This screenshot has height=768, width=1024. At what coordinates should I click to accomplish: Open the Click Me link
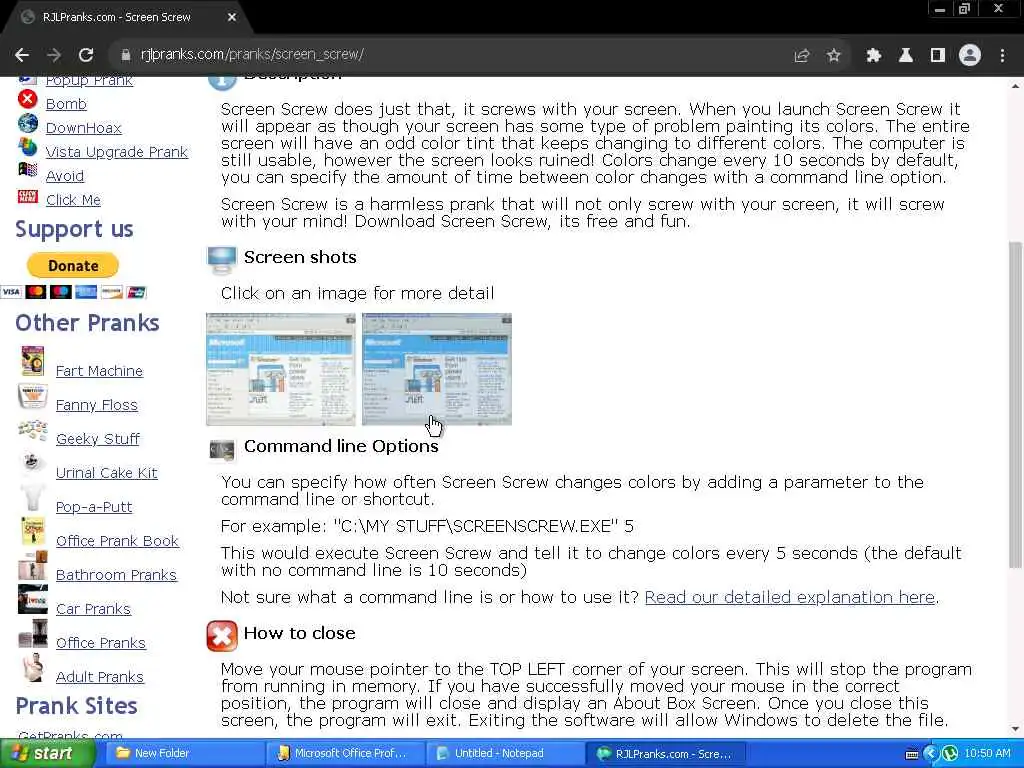pyautogui.click(x=73, y=200)
